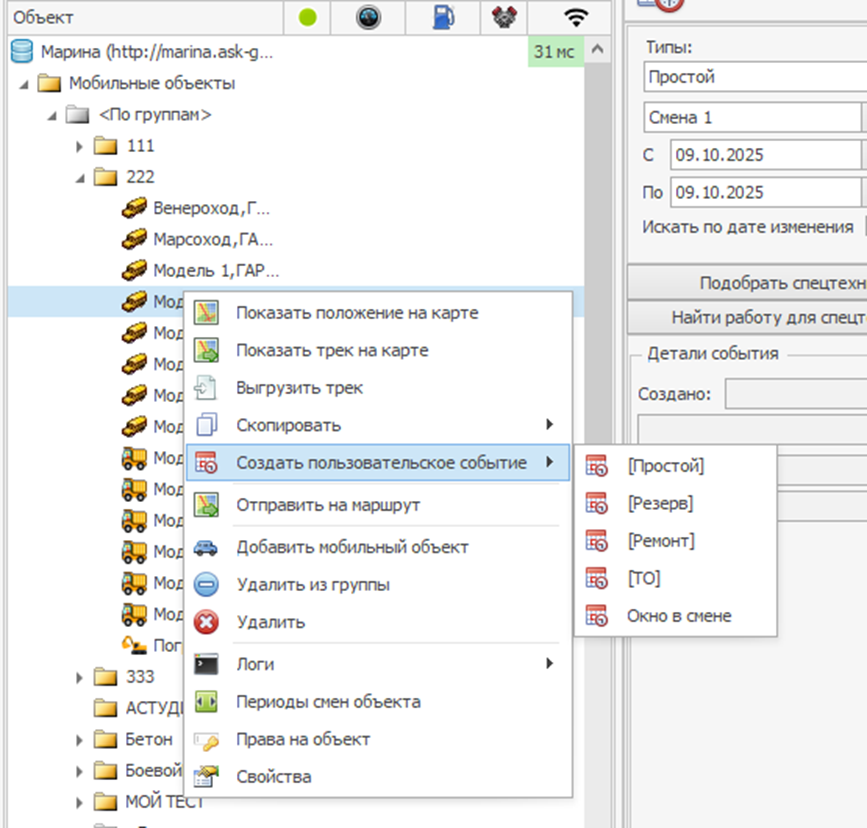Click the speedometer gauge column header icon

tap(374, 17)
